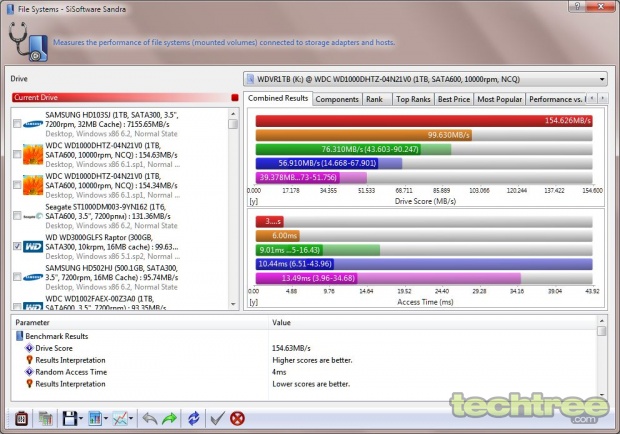This screenshot has width=620, height=434.
Task: Click the green 76.310MB/s bar
Action: click(x=338, y=149)
